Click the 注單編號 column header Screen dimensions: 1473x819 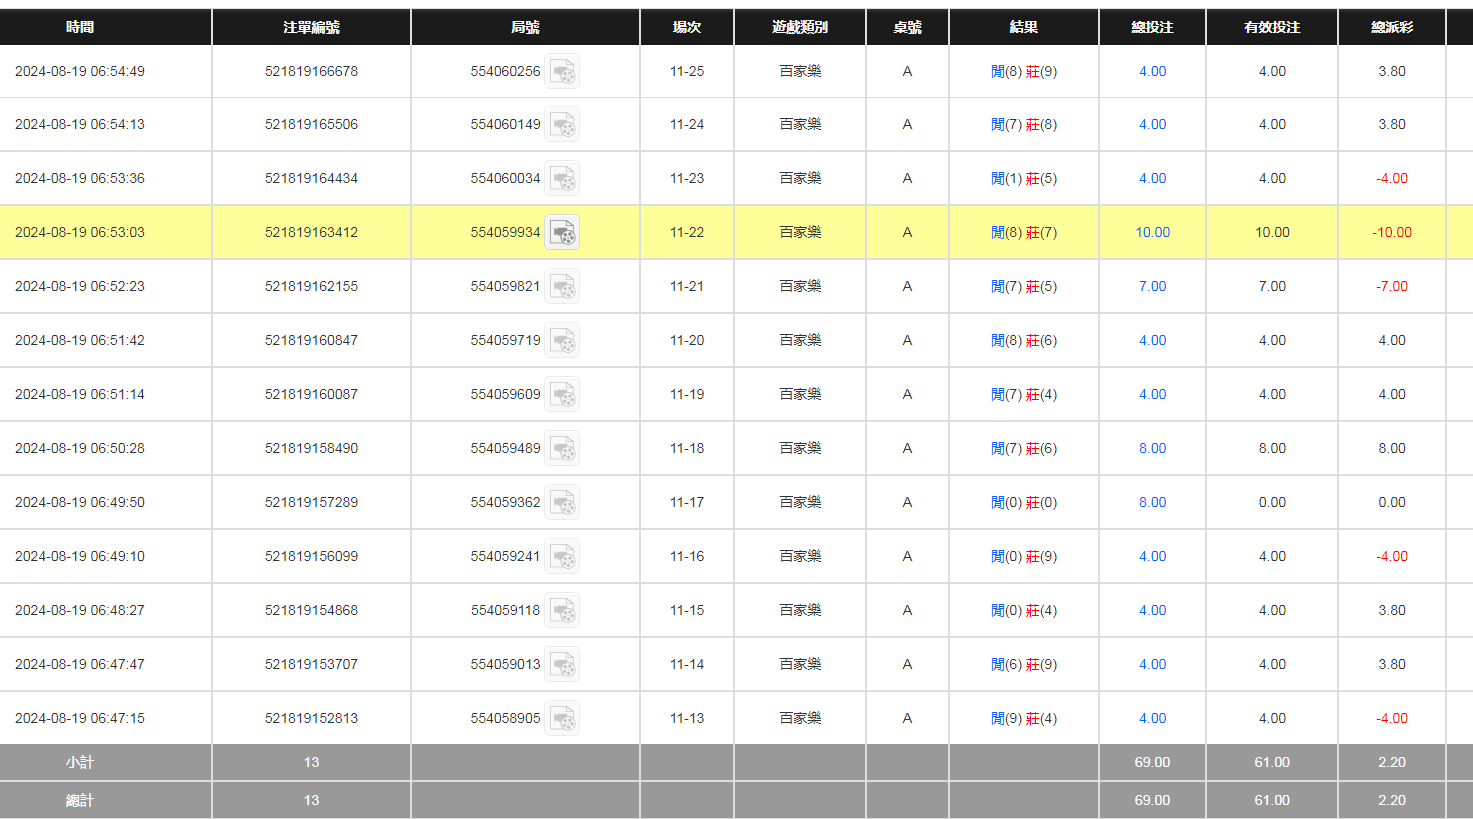[x=311, y=27]
